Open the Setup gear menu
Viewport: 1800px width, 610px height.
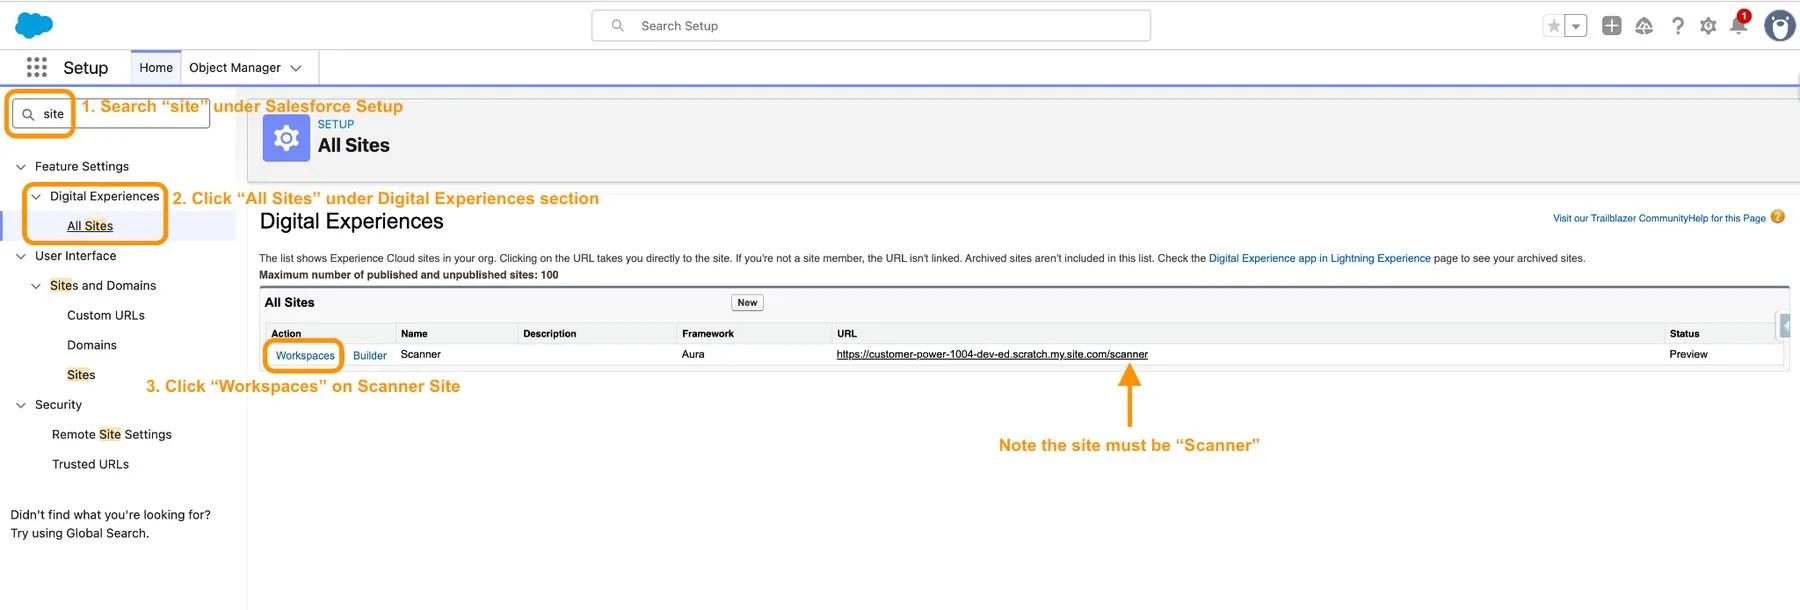click(x=1708, y=26)
